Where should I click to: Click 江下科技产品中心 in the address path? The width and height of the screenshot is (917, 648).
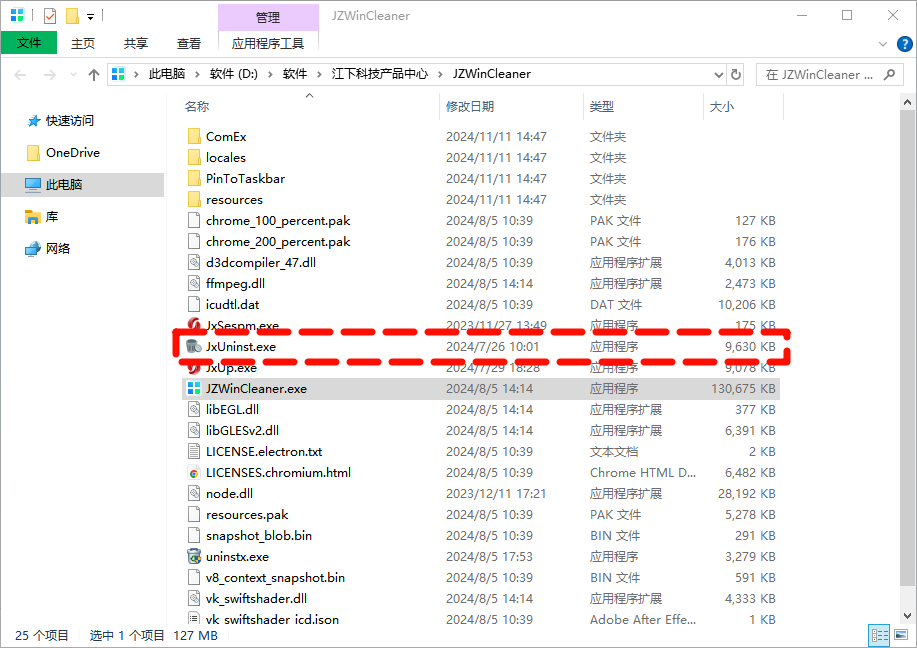point(379,74)
